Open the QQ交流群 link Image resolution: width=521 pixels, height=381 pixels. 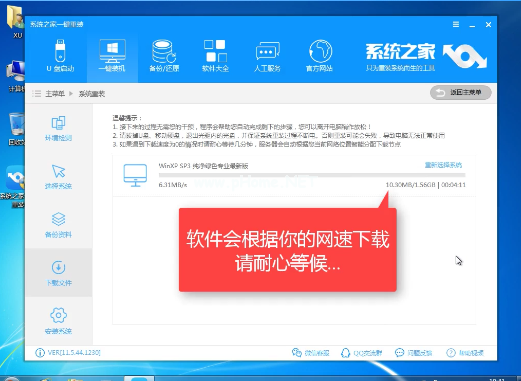pyautogui.click(x=362, y=353)
